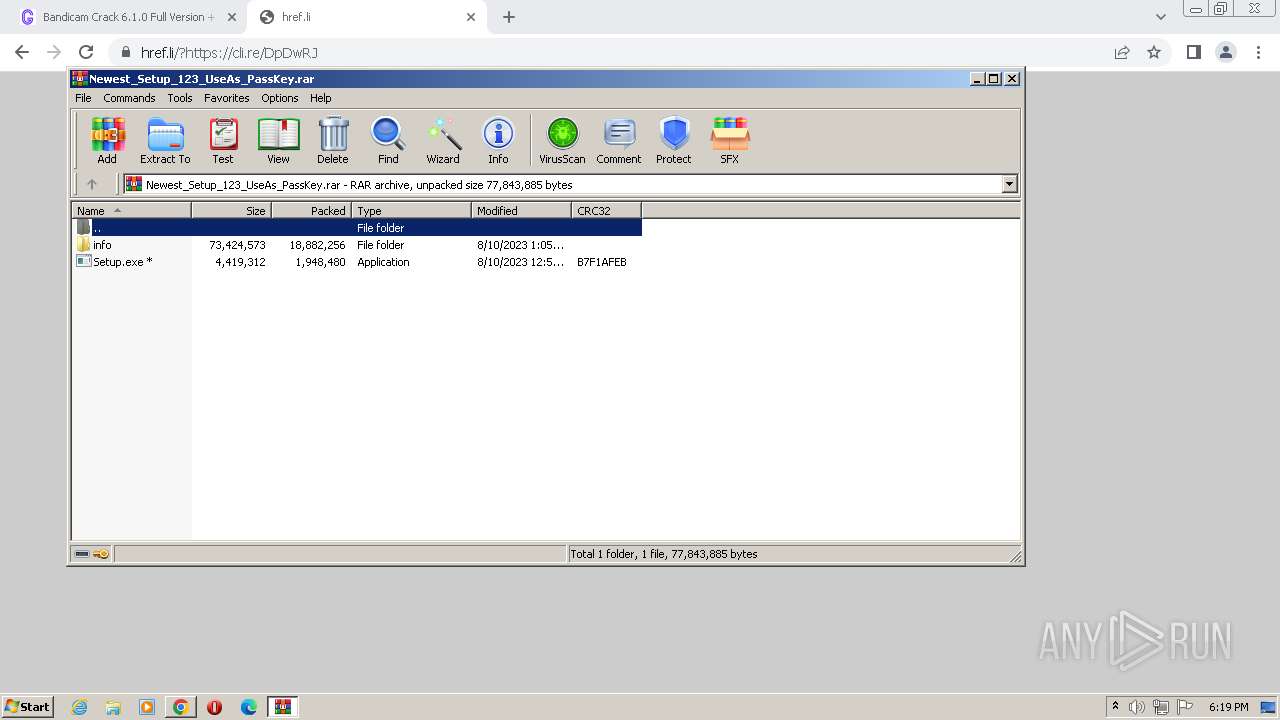
Task: Sort by the CRC32 column header
Action: pos(606,210)
